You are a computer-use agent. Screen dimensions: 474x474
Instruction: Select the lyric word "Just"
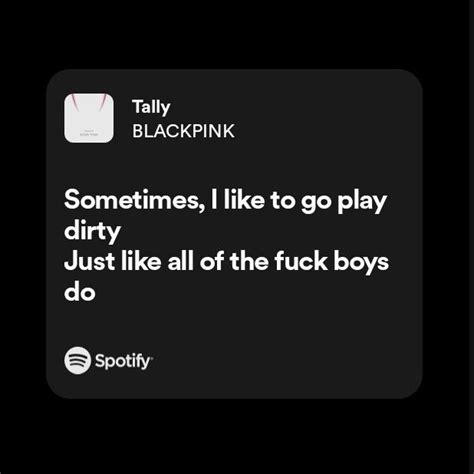point(90,261)
